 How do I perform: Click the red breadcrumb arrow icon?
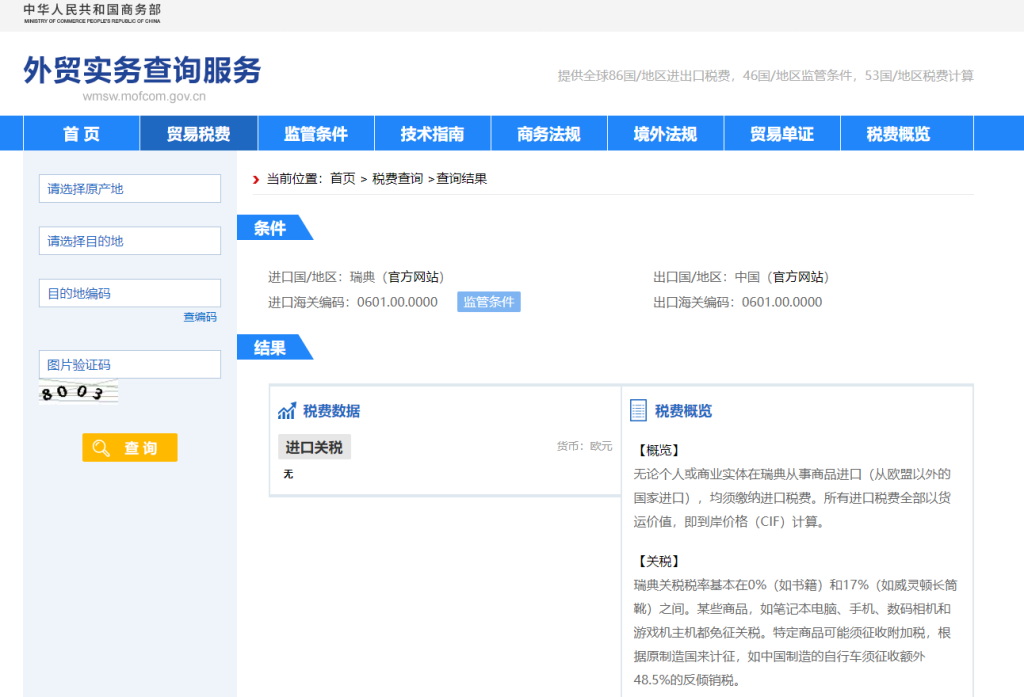[x=256, y=179]
